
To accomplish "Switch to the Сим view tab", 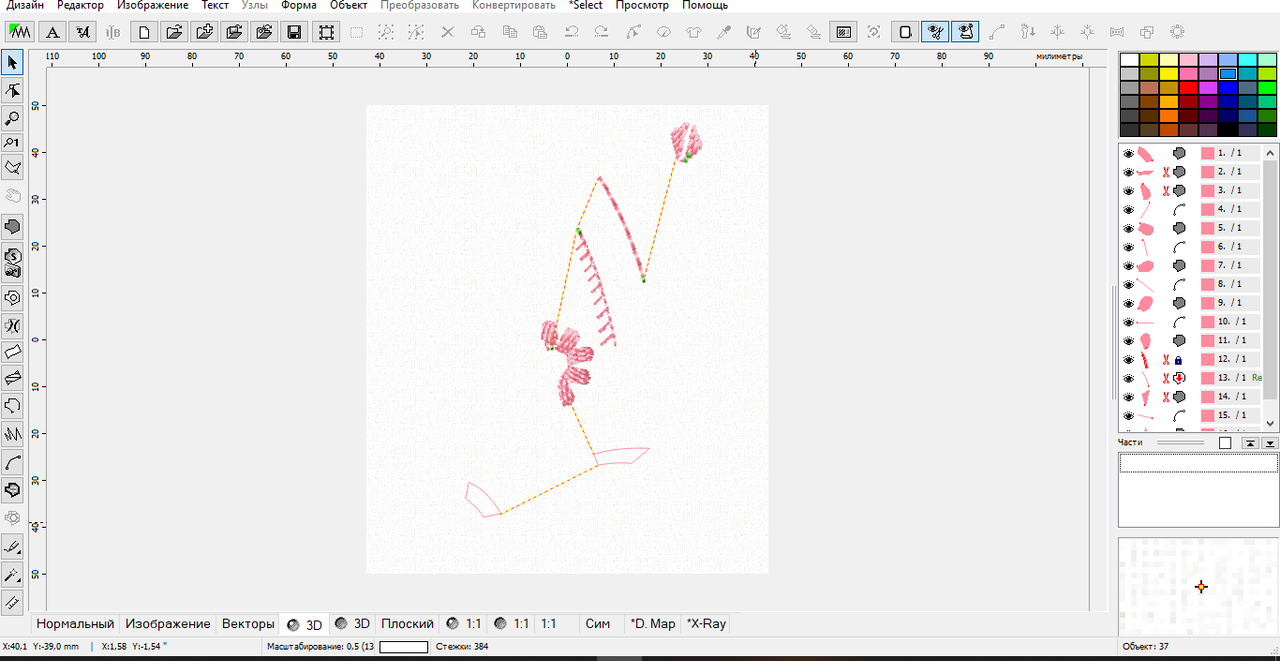I will 597,624.
